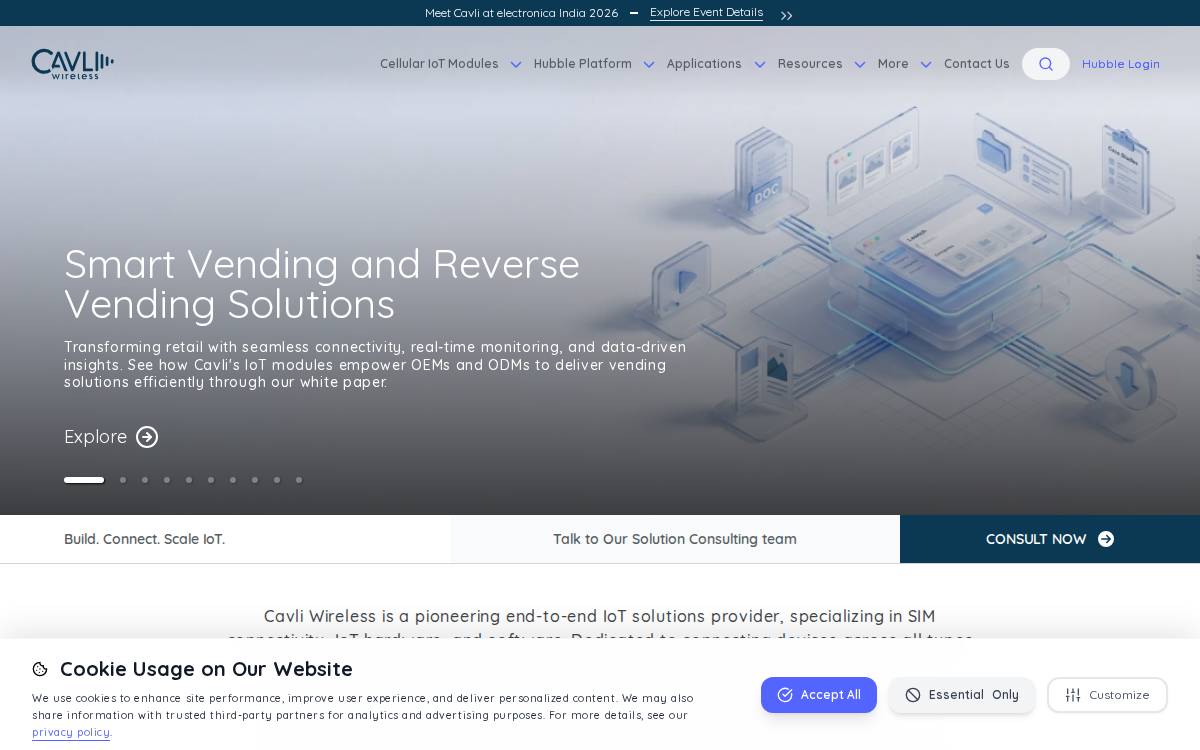This screenshot has width=1200, height=750.
Task: Open the privacy policy link
Action: coord(71,732)
